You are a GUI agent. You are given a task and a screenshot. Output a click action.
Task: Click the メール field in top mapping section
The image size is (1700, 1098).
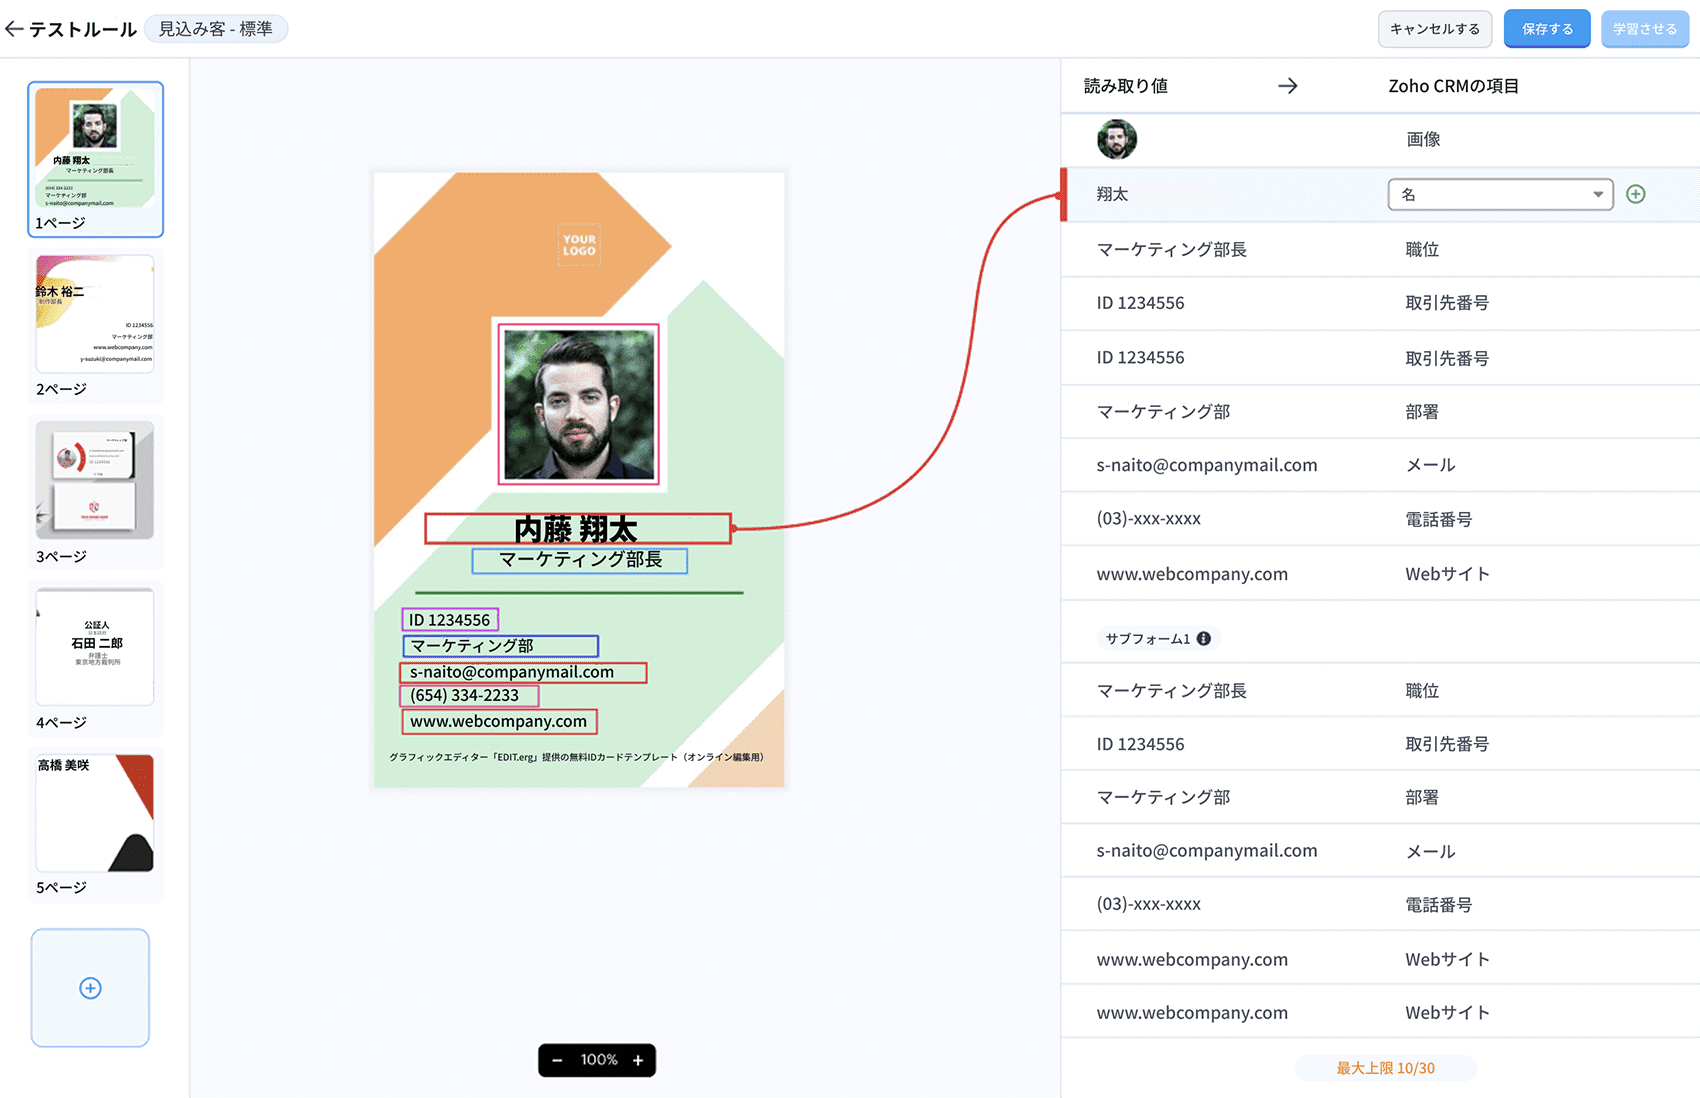[x=1430, y=465]
